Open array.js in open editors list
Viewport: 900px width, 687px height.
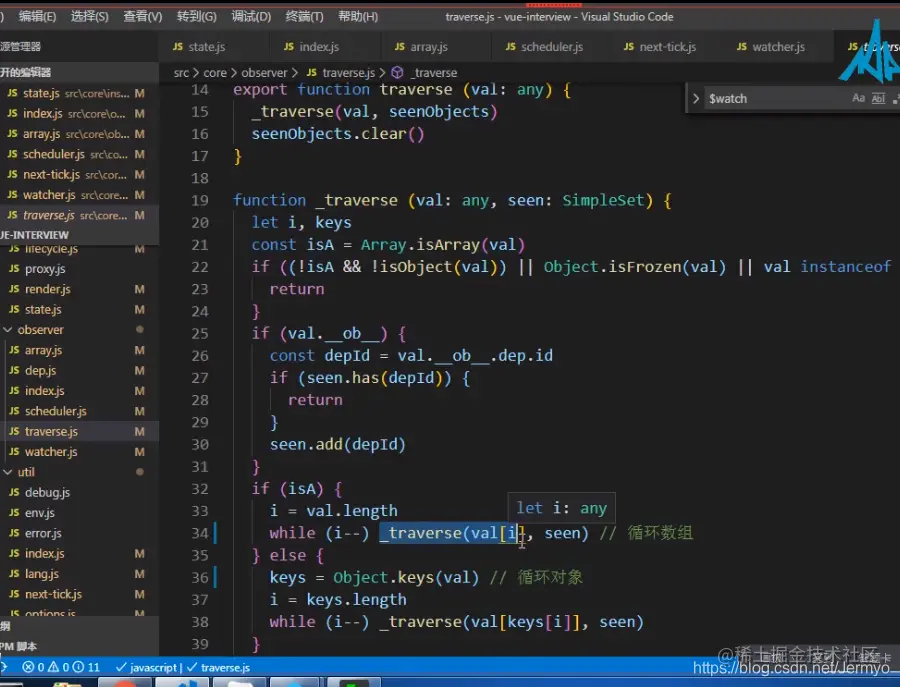click(79, 134)
